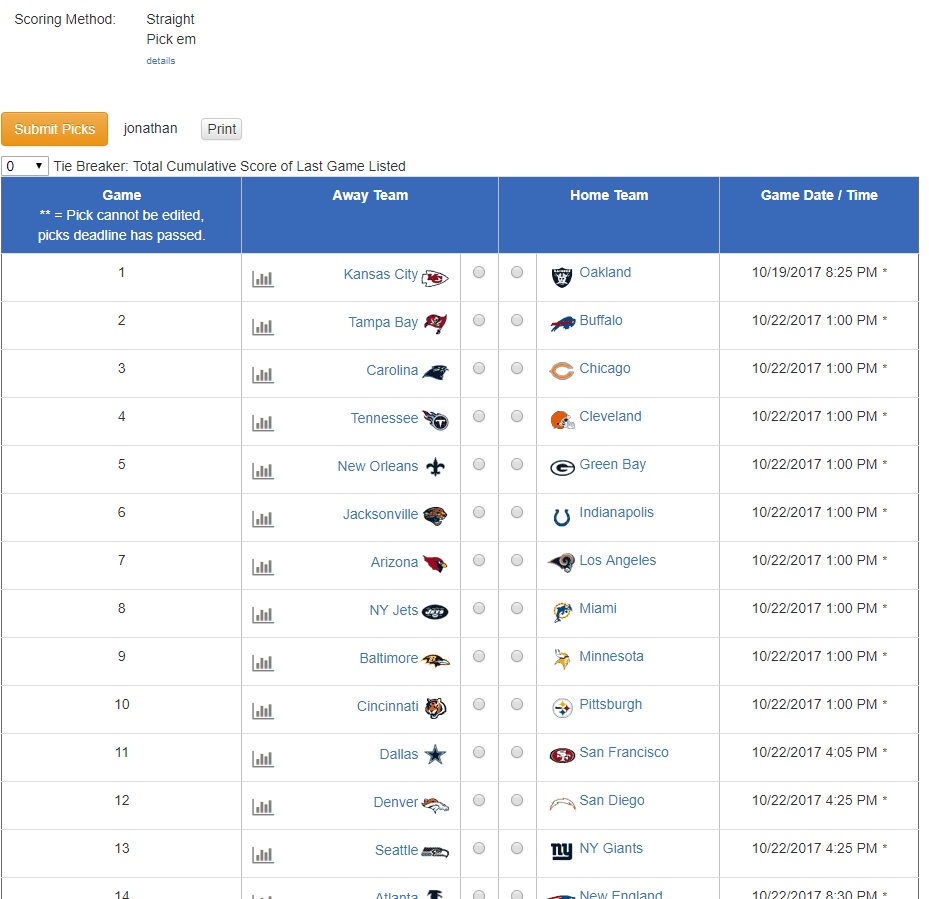
Task: Click the Miami Dolphins logo
Action: coord(562,611)
